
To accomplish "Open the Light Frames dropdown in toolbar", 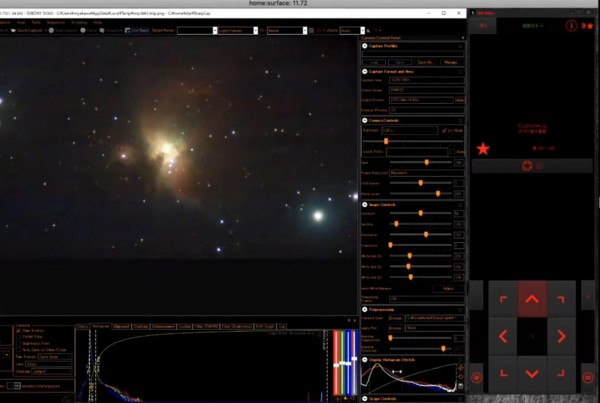I will coord(238,30).
